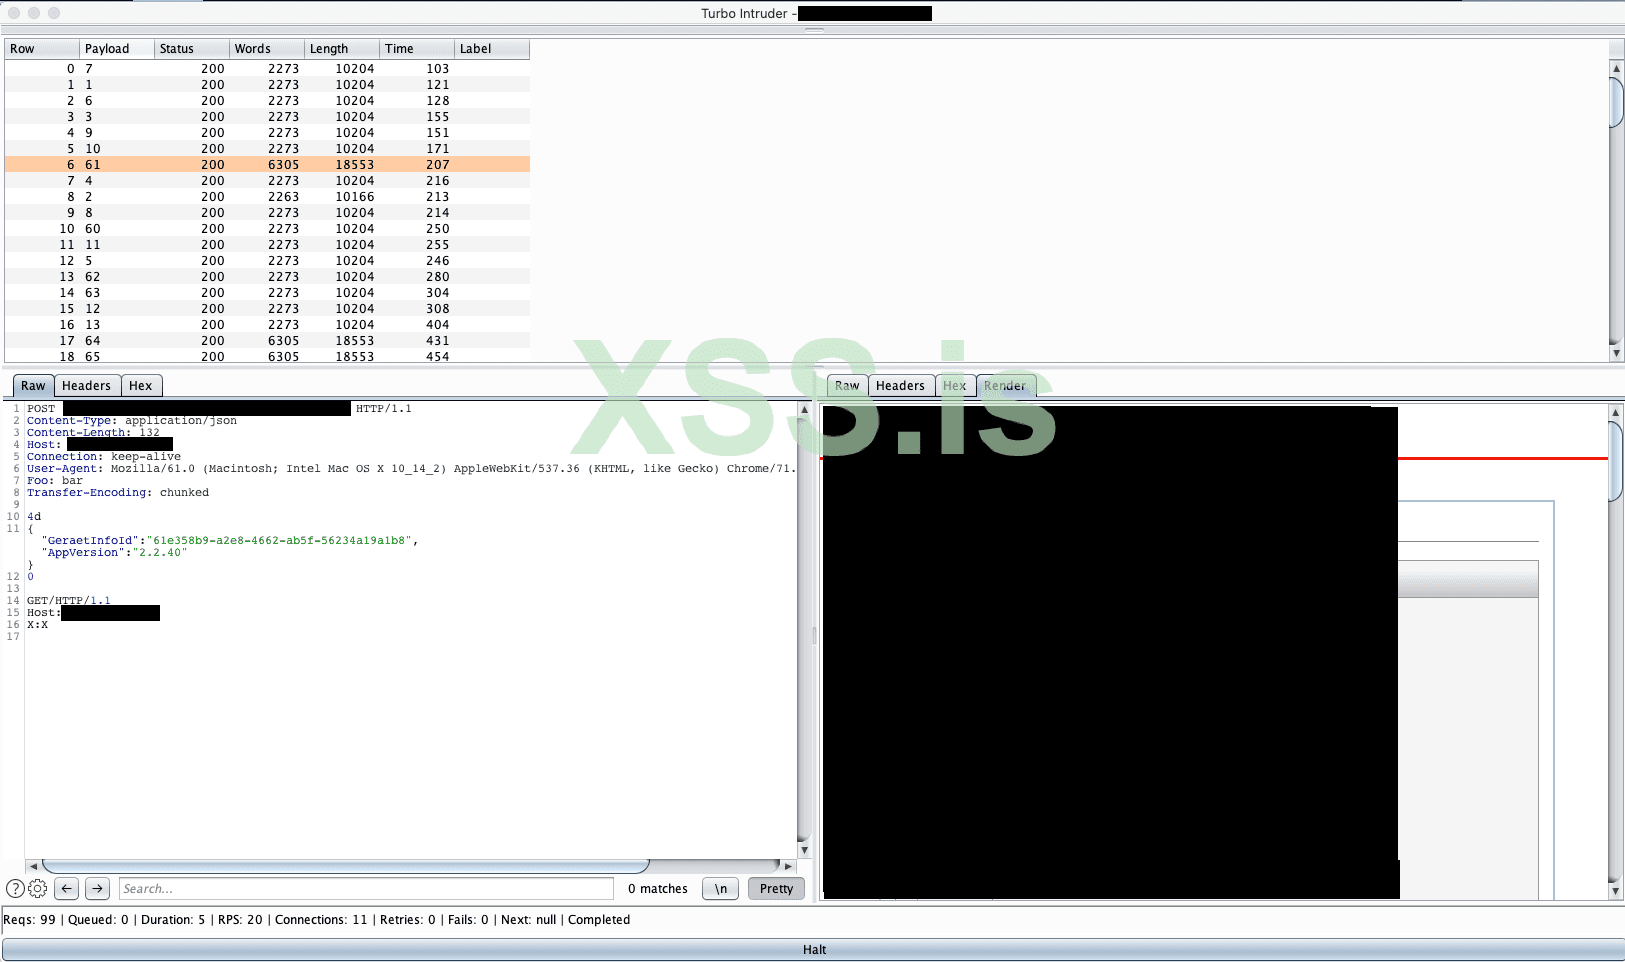This screenshot has height=962, width=1625.
Task: Select row 10 with payload 60
Action: click(x=267, y=229)
